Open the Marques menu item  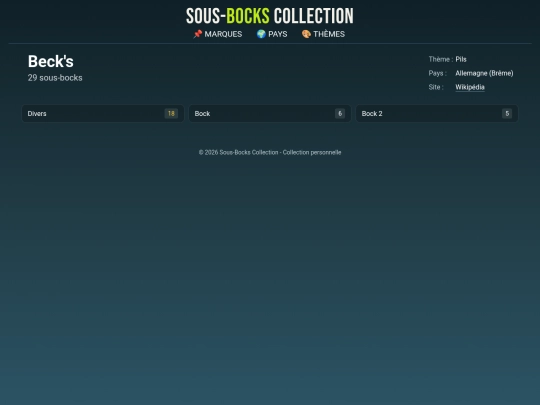click(218, 34)
